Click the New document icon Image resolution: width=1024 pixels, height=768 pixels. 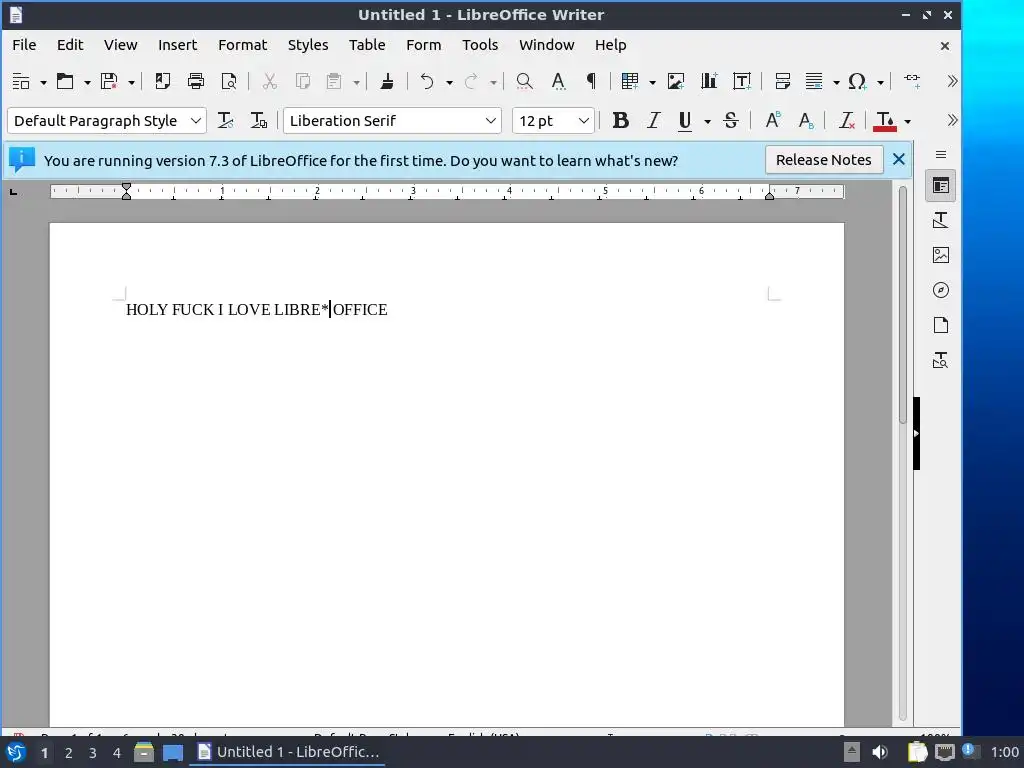22,81
